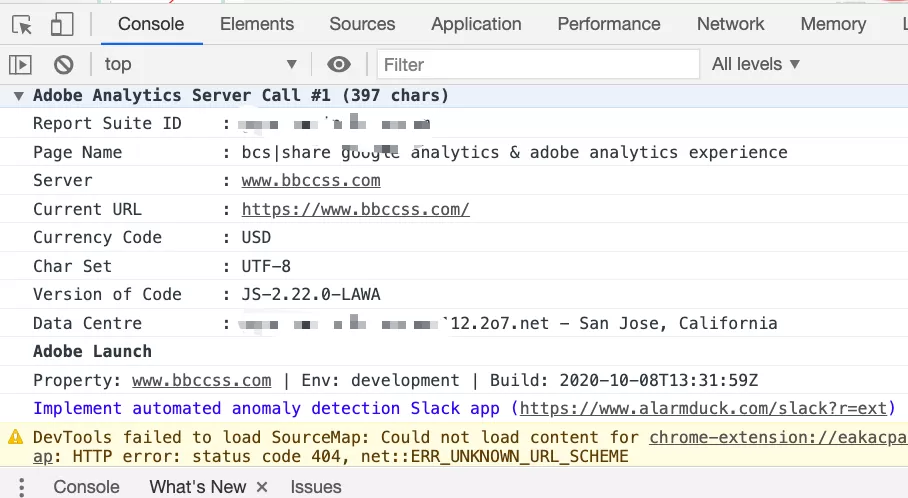Clear console with the ban icon
Screen dimensions: 908x498
click(64, 64)
